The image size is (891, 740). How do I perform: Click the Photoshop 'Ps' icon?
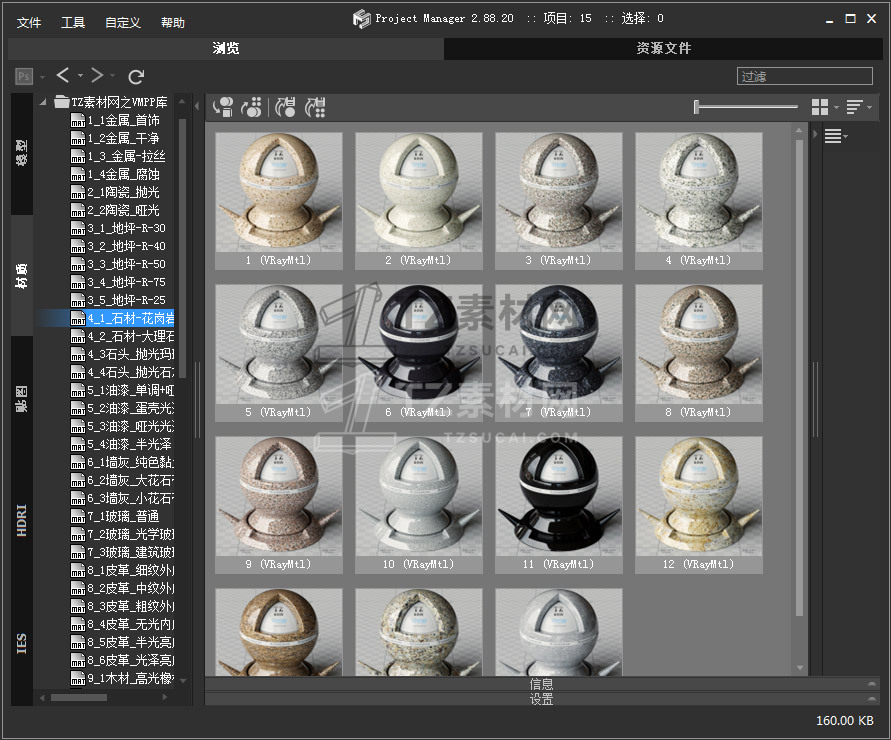pos(24,76)
